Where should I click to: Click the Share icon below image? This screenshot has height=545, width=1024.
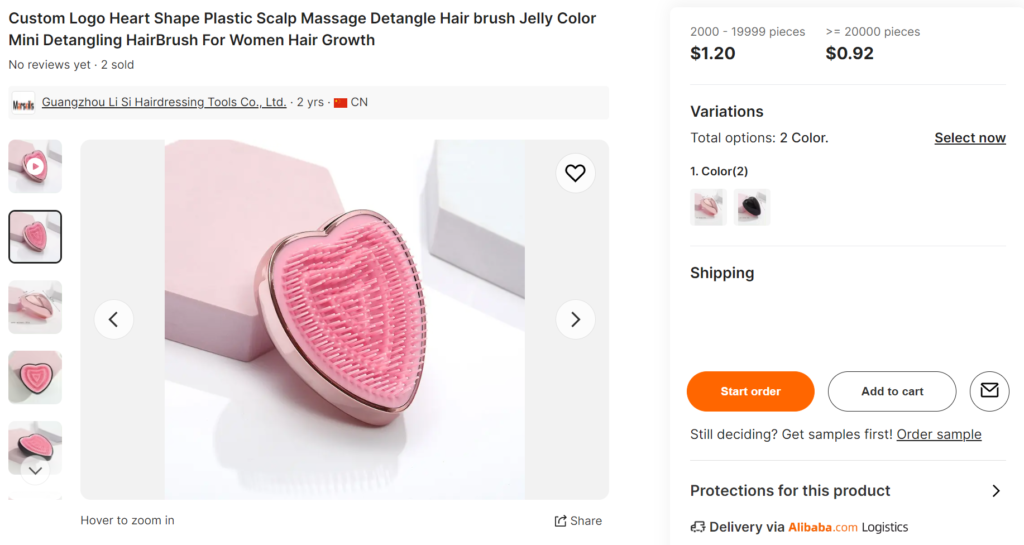[x=561, y=521]
